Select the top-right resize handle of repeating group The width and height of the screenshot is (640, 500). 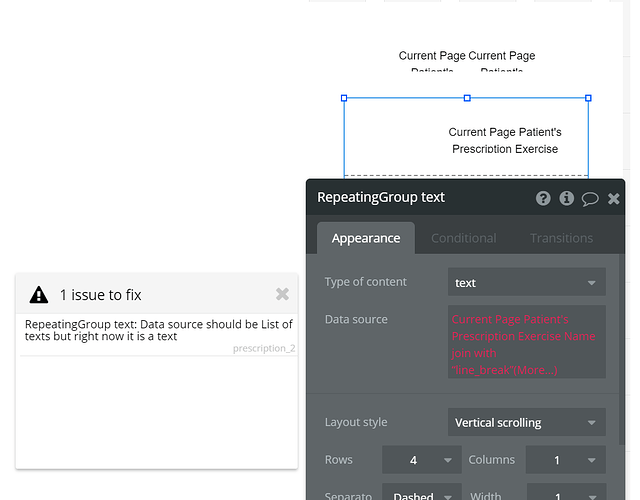pyautogui.click(x=588, y=98)
